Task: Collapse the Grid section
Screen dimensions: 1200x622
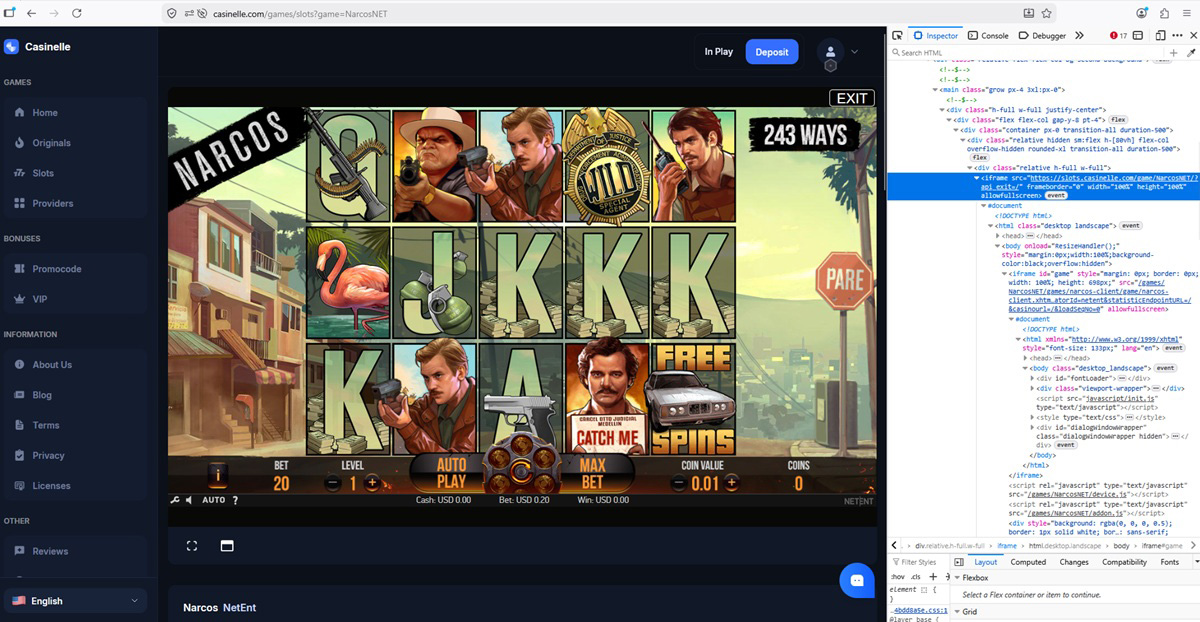Action: coord(956,611)
